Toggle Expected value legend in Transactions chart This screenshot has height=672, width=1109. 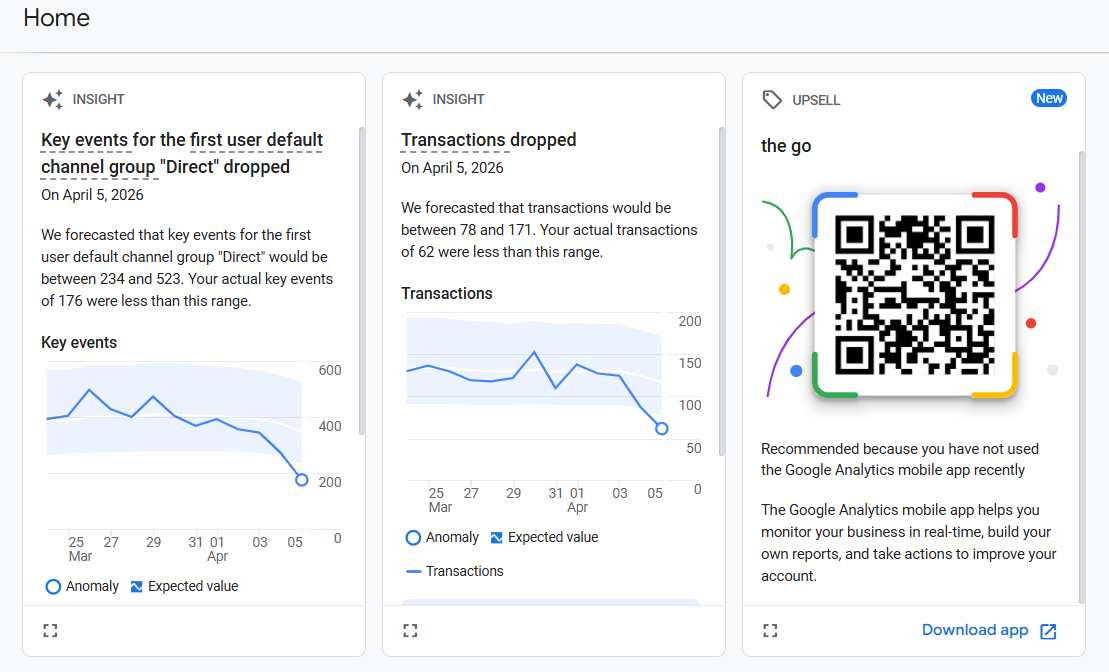tap(544, 537)
